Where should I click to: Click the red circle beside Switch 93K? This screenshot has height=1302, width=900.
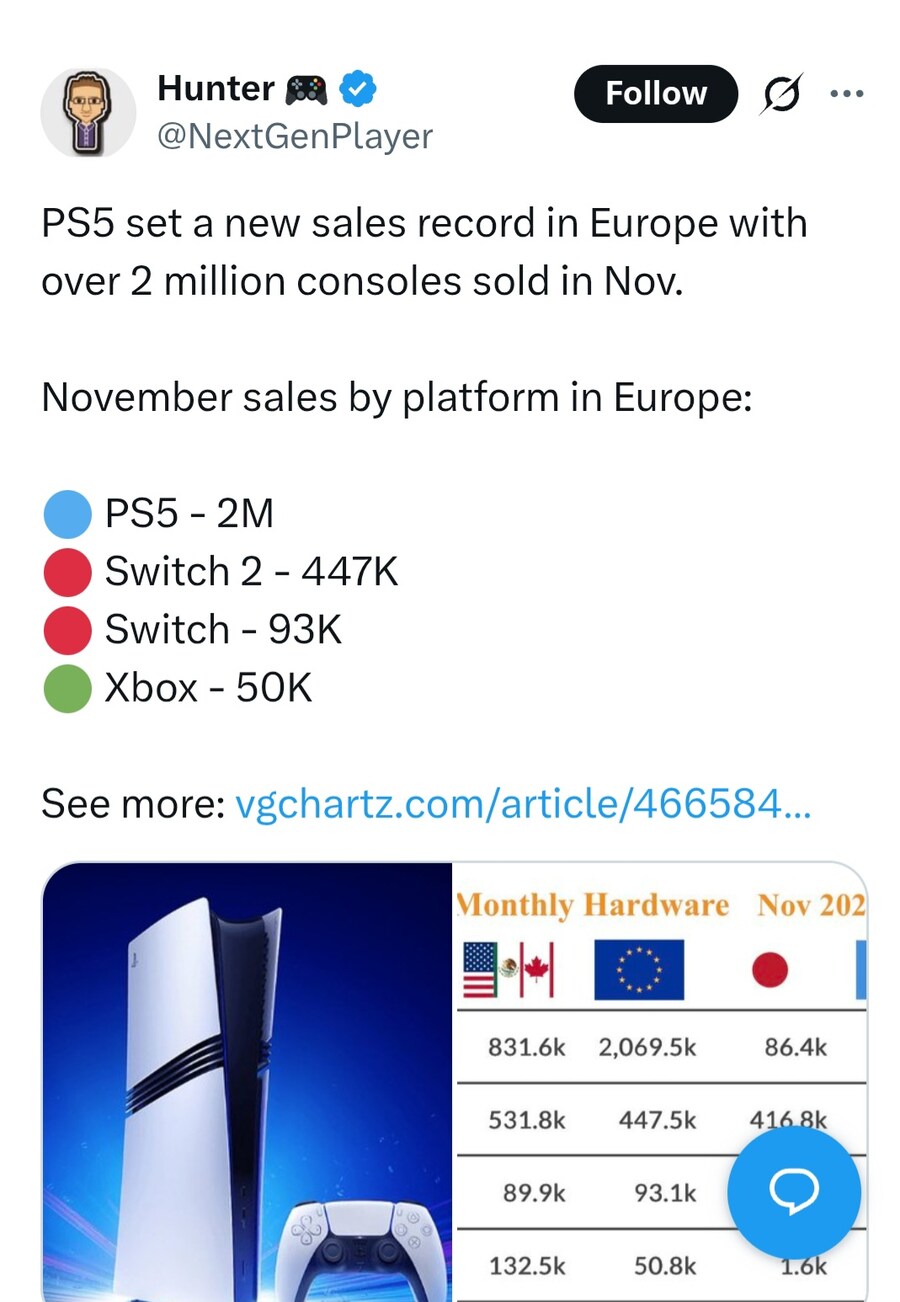pyautogui.click(x=68, y=631)
